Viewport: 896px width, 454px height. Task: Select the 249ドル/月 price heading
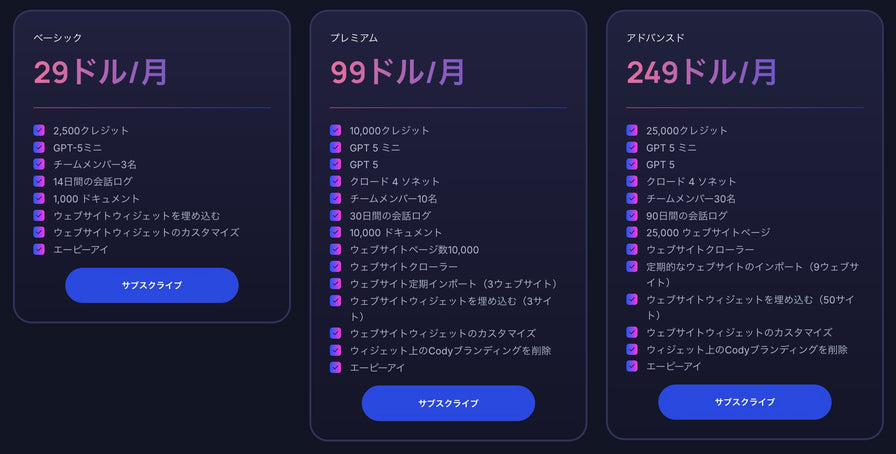(702, 73)
